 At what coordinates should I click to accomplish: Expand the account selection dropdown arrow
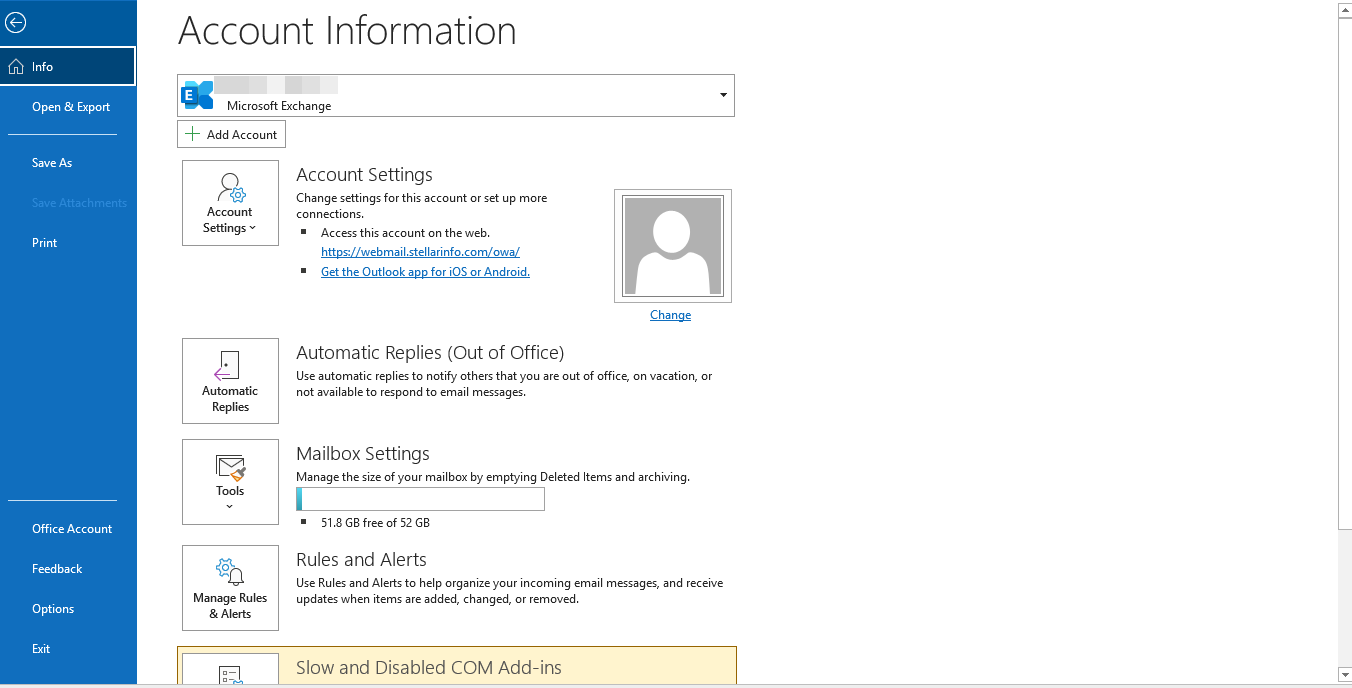click(x=723, y=95)
